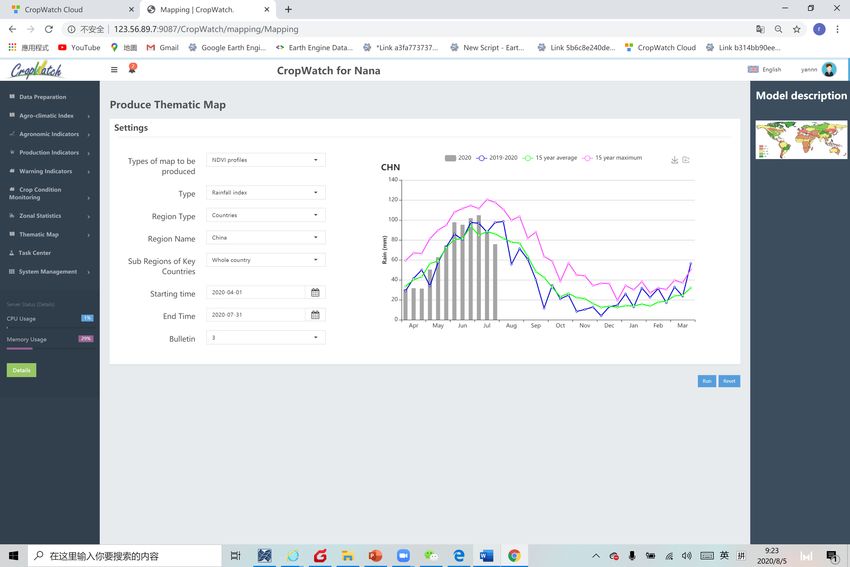Expand the Zonal Statistics menu

tap(50, 216)
